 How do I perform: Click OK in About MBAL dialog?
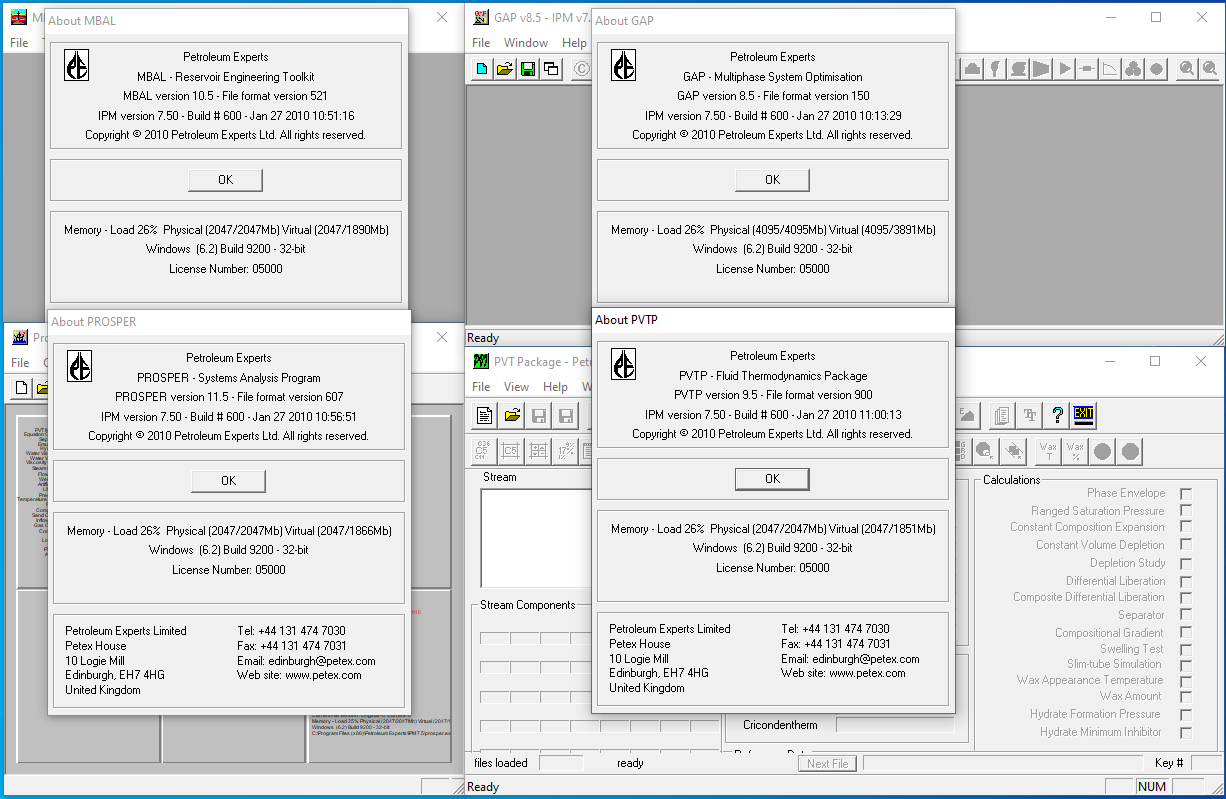[x=225, y=180]
